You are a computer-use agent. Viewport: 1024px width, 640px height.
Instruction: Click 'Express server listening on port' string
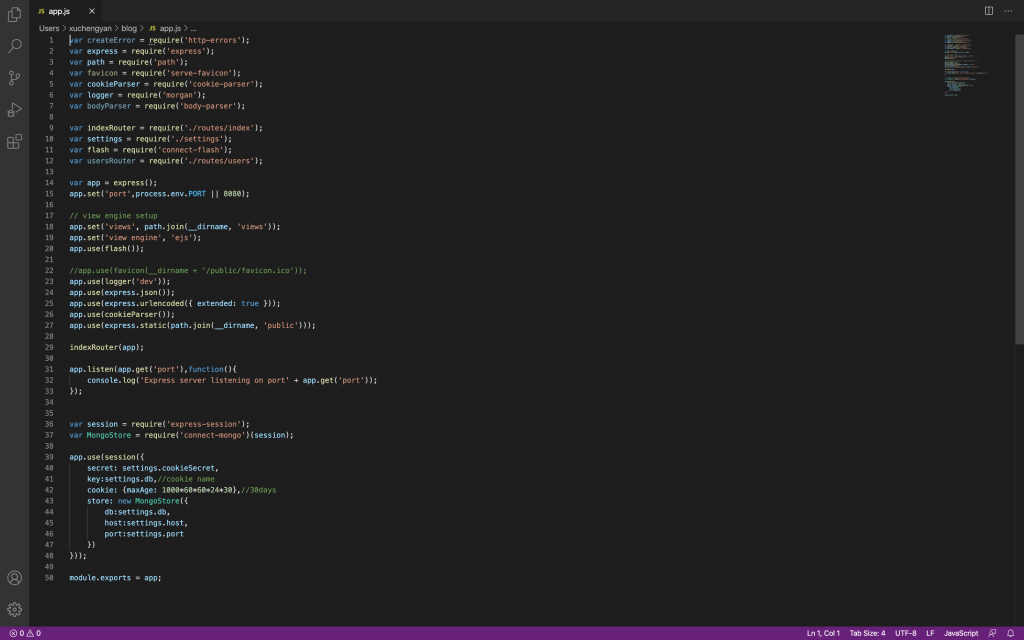click(x=214, y=380)
